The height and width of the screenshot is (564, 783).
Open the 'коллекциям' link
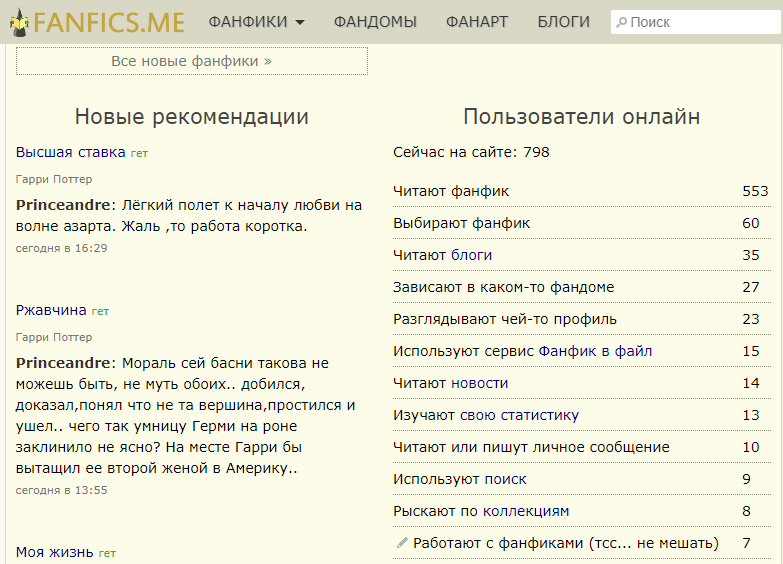coord(525,511)
